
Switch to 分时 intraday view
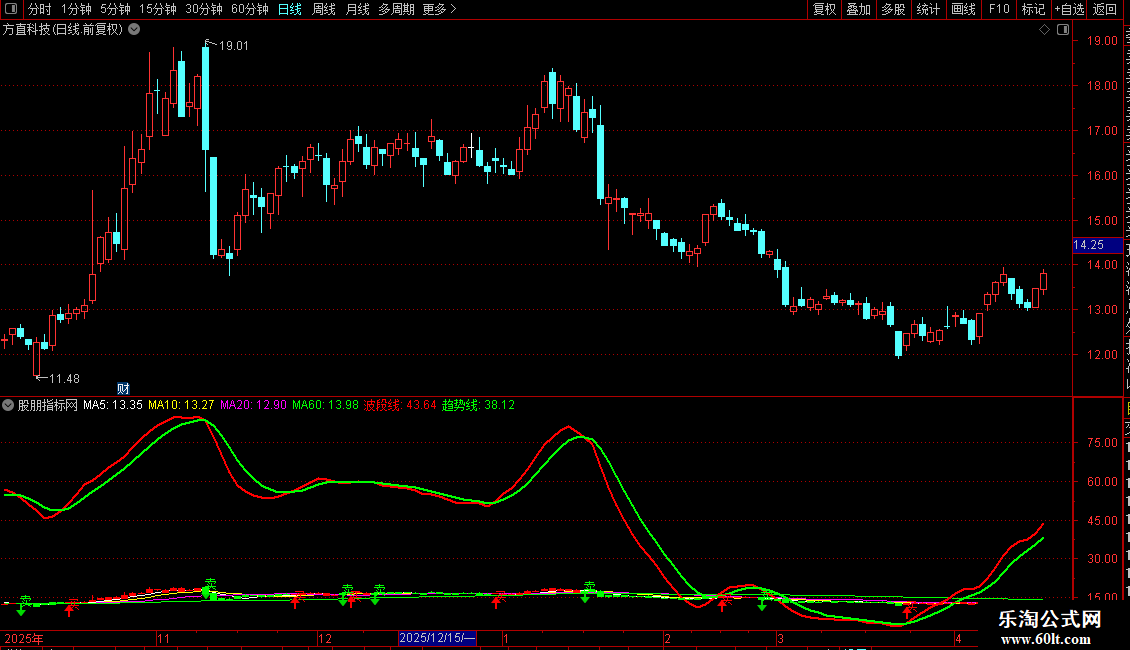tap(40, 9)
